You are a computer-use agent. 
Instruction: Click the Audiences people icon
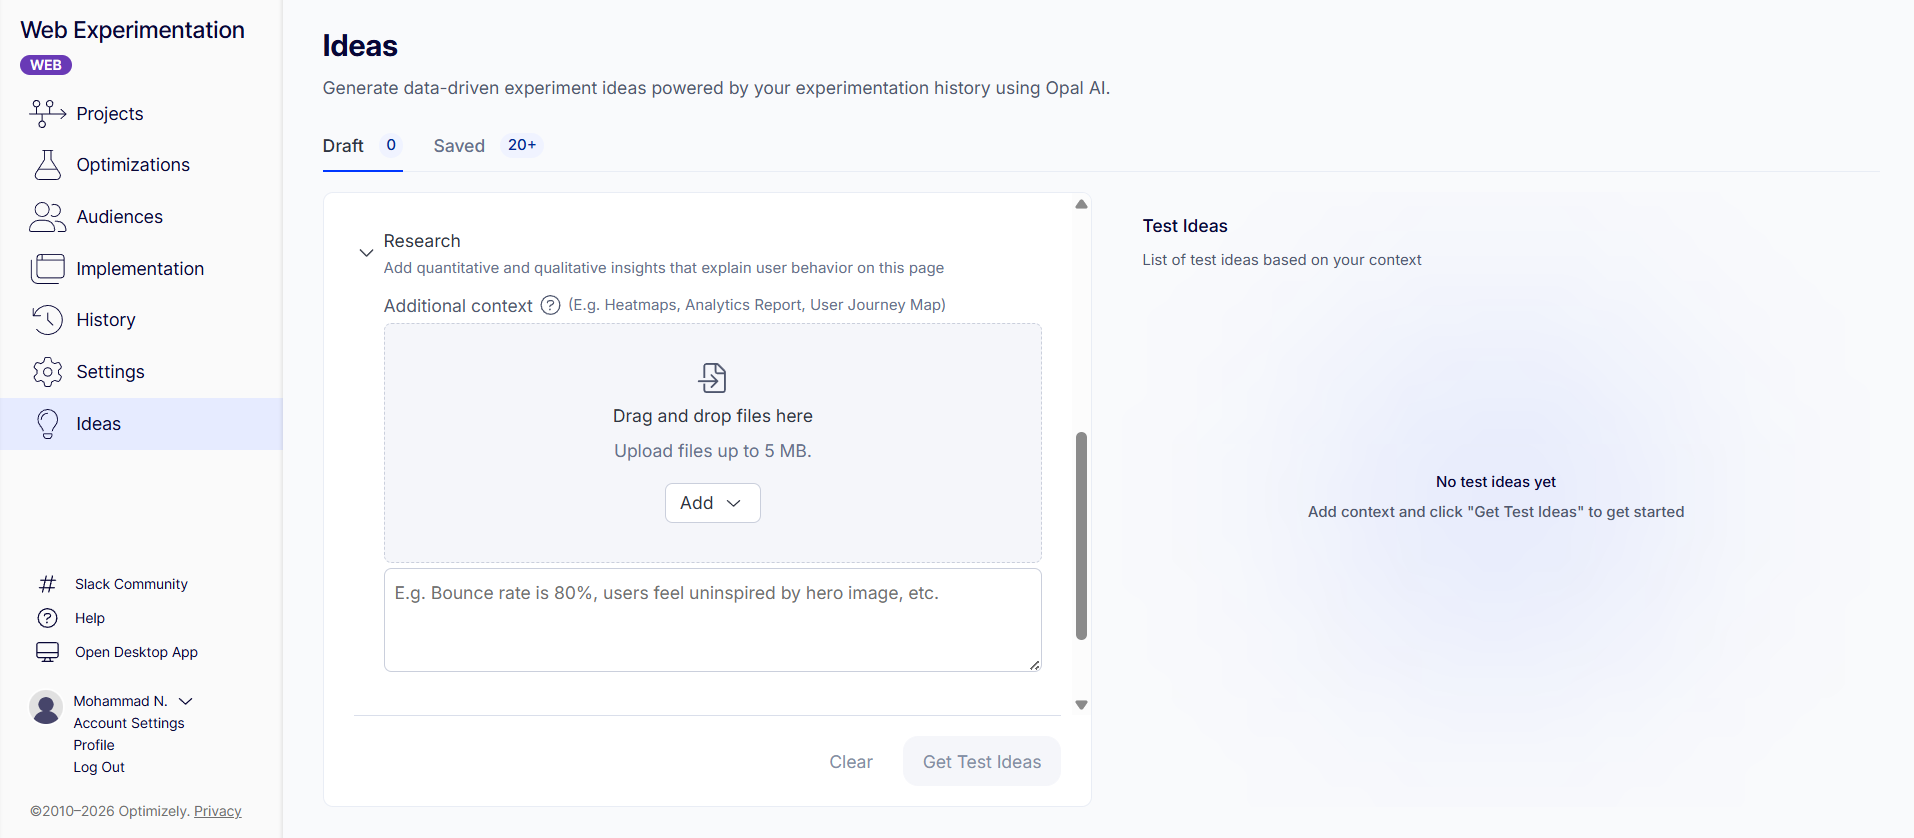click(x=48, y=217)
